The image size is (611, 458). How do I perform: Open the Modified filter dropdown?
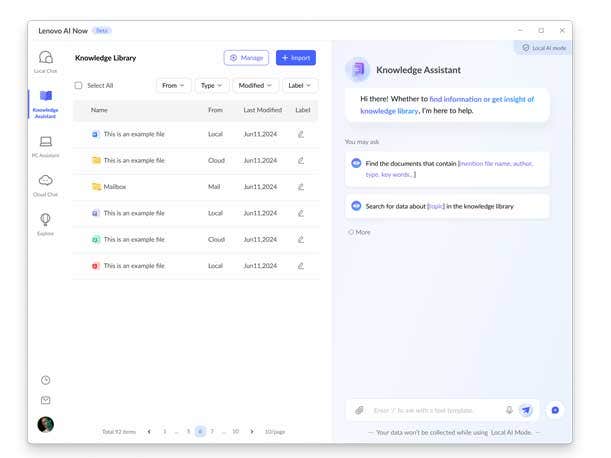(255, 86)
